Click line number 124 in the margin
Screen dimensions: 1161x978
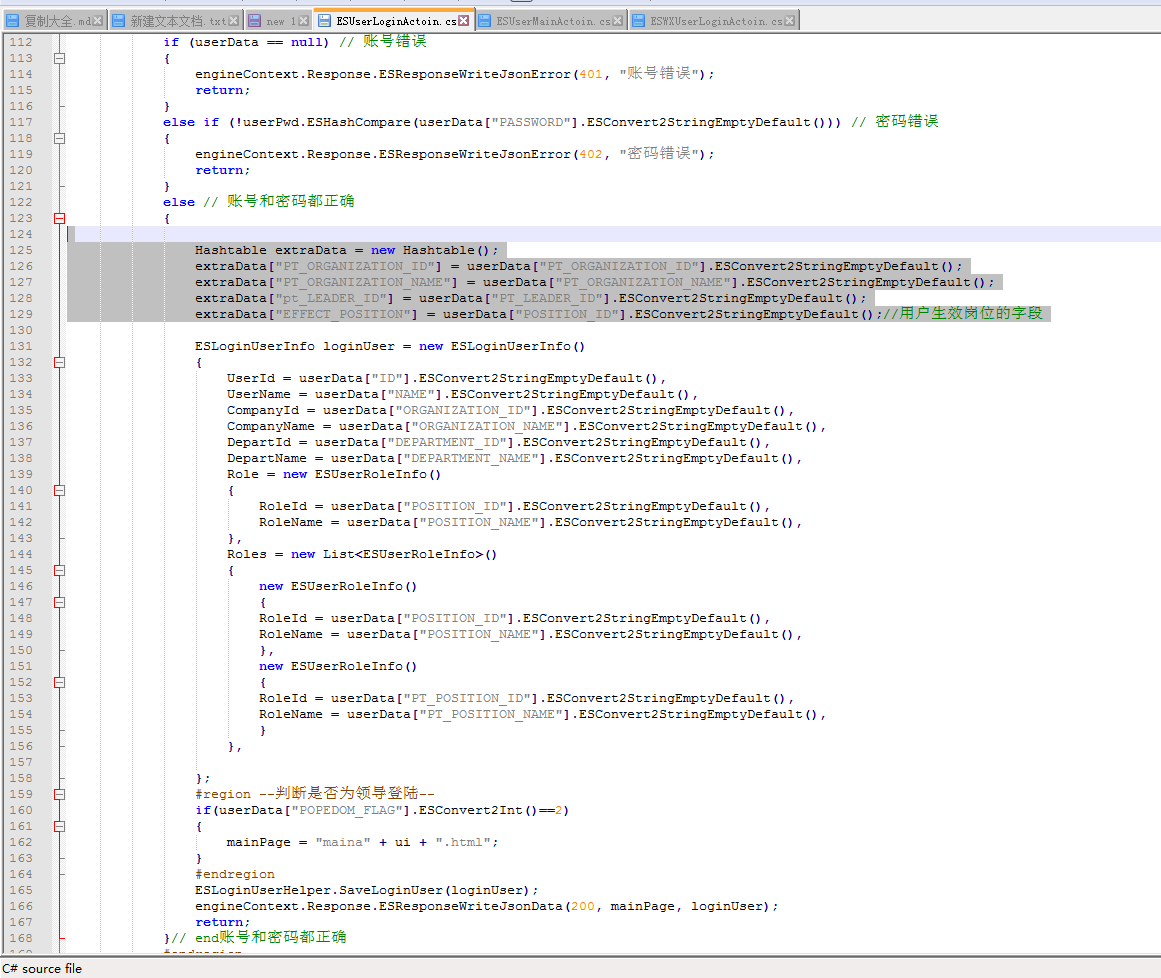click(21, 235)
